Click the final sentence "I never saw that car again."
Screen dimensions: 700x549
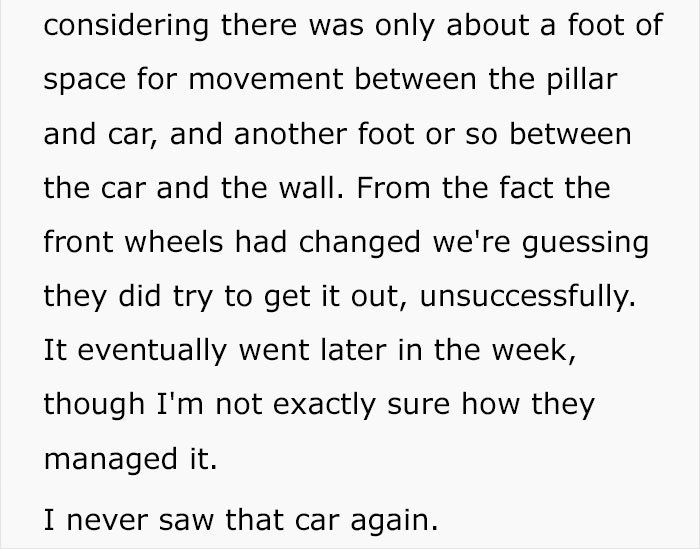tap(241, 521)
